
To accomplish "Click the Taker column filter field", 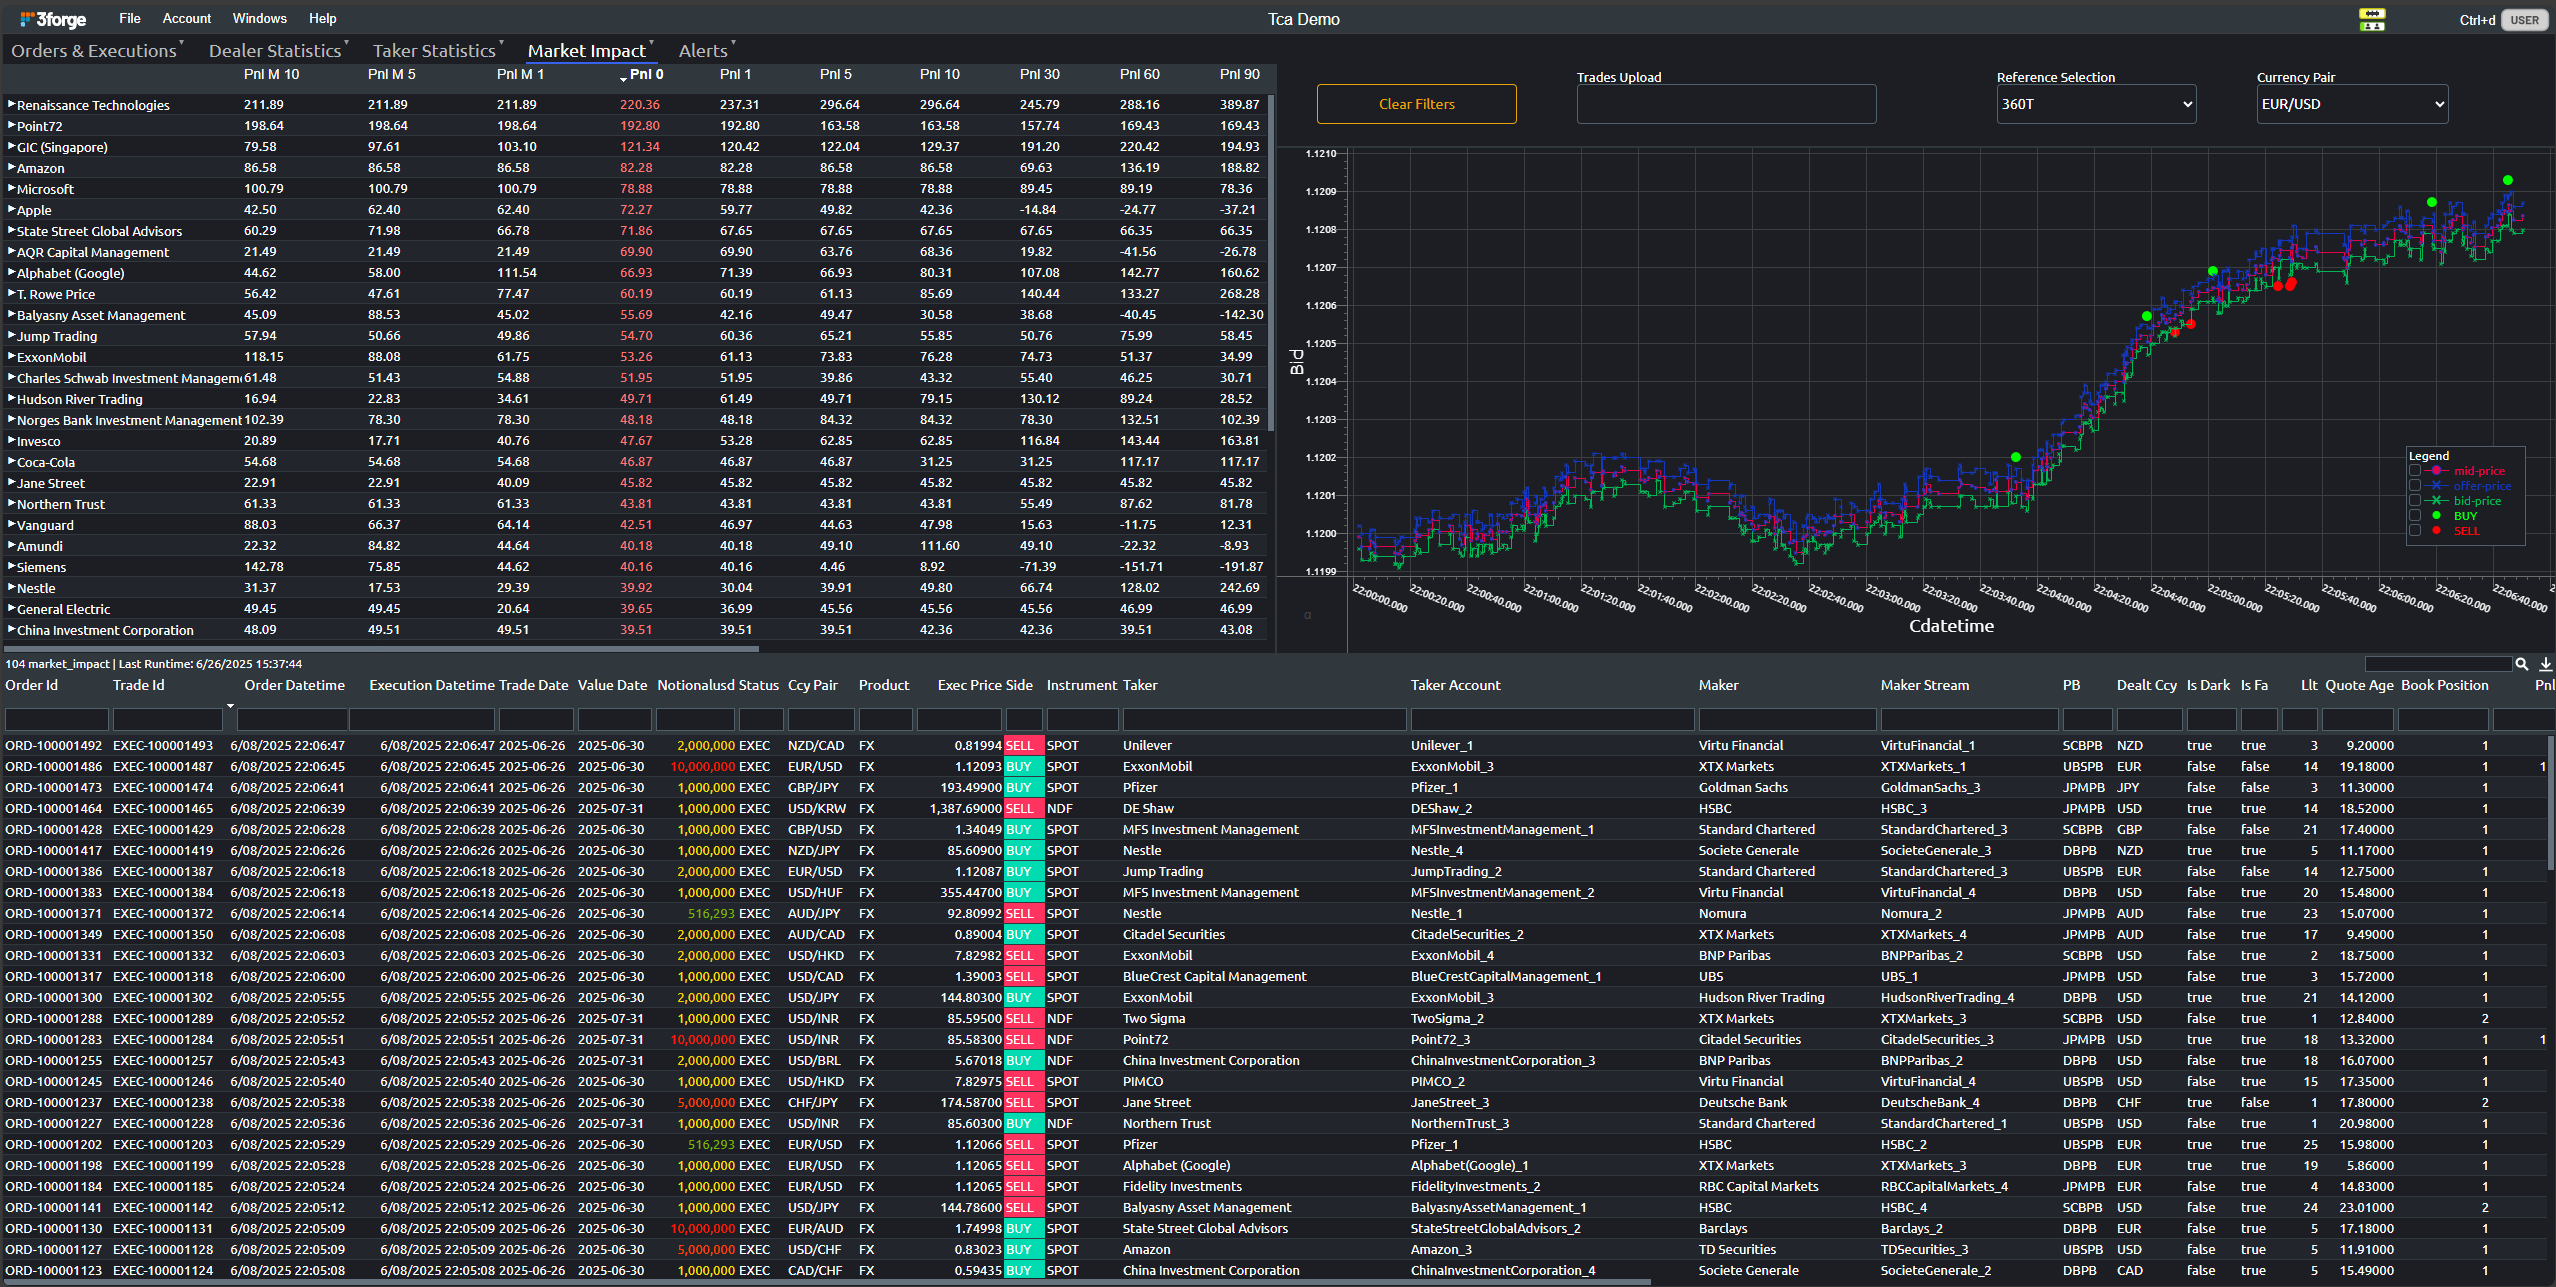I will tap(1264, 719).
